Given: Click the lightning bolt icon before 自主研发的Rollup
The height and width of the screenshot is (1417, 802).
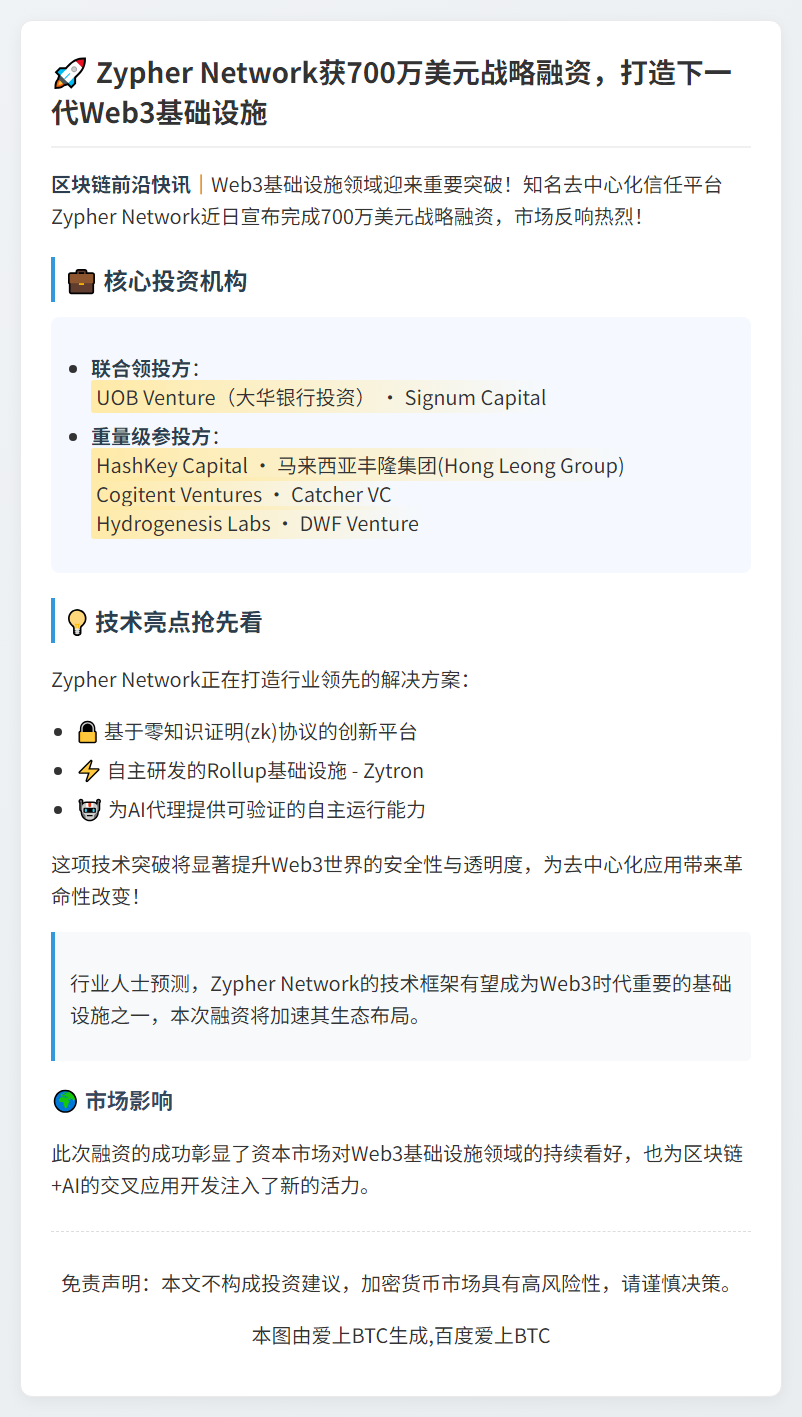Looking at the screenshot, I should click(88, 771).
